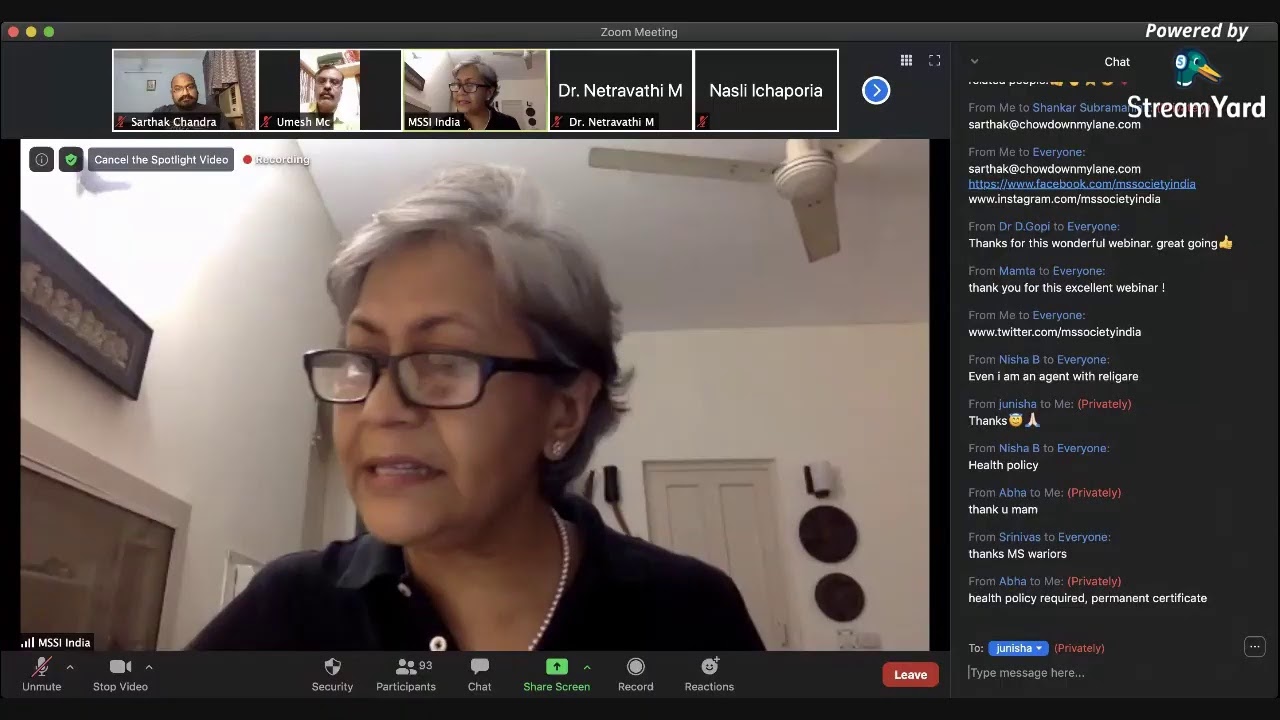This screenshot has width=1280, height=720.
Task: Select Umesh Mc video thumbnail
Action: pos(330,90)
